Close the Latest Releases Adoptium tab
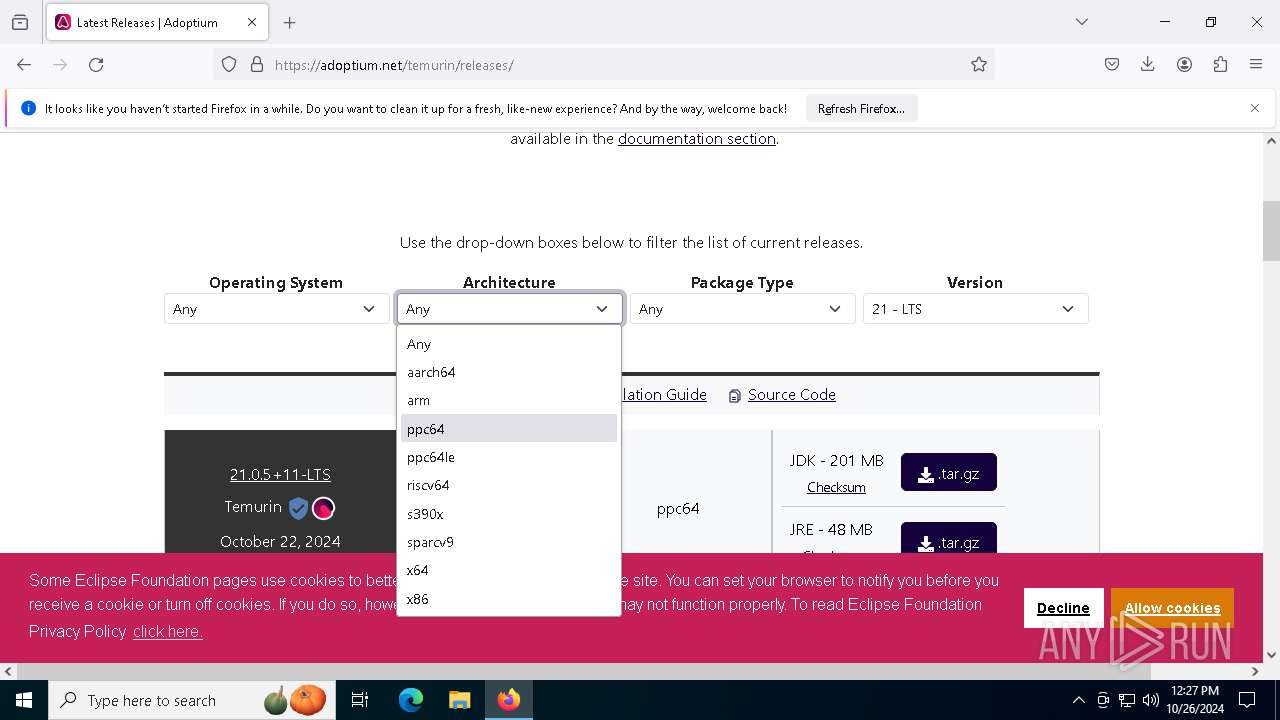The height and width of the screenshot is (720, 1280). (252, 22)
